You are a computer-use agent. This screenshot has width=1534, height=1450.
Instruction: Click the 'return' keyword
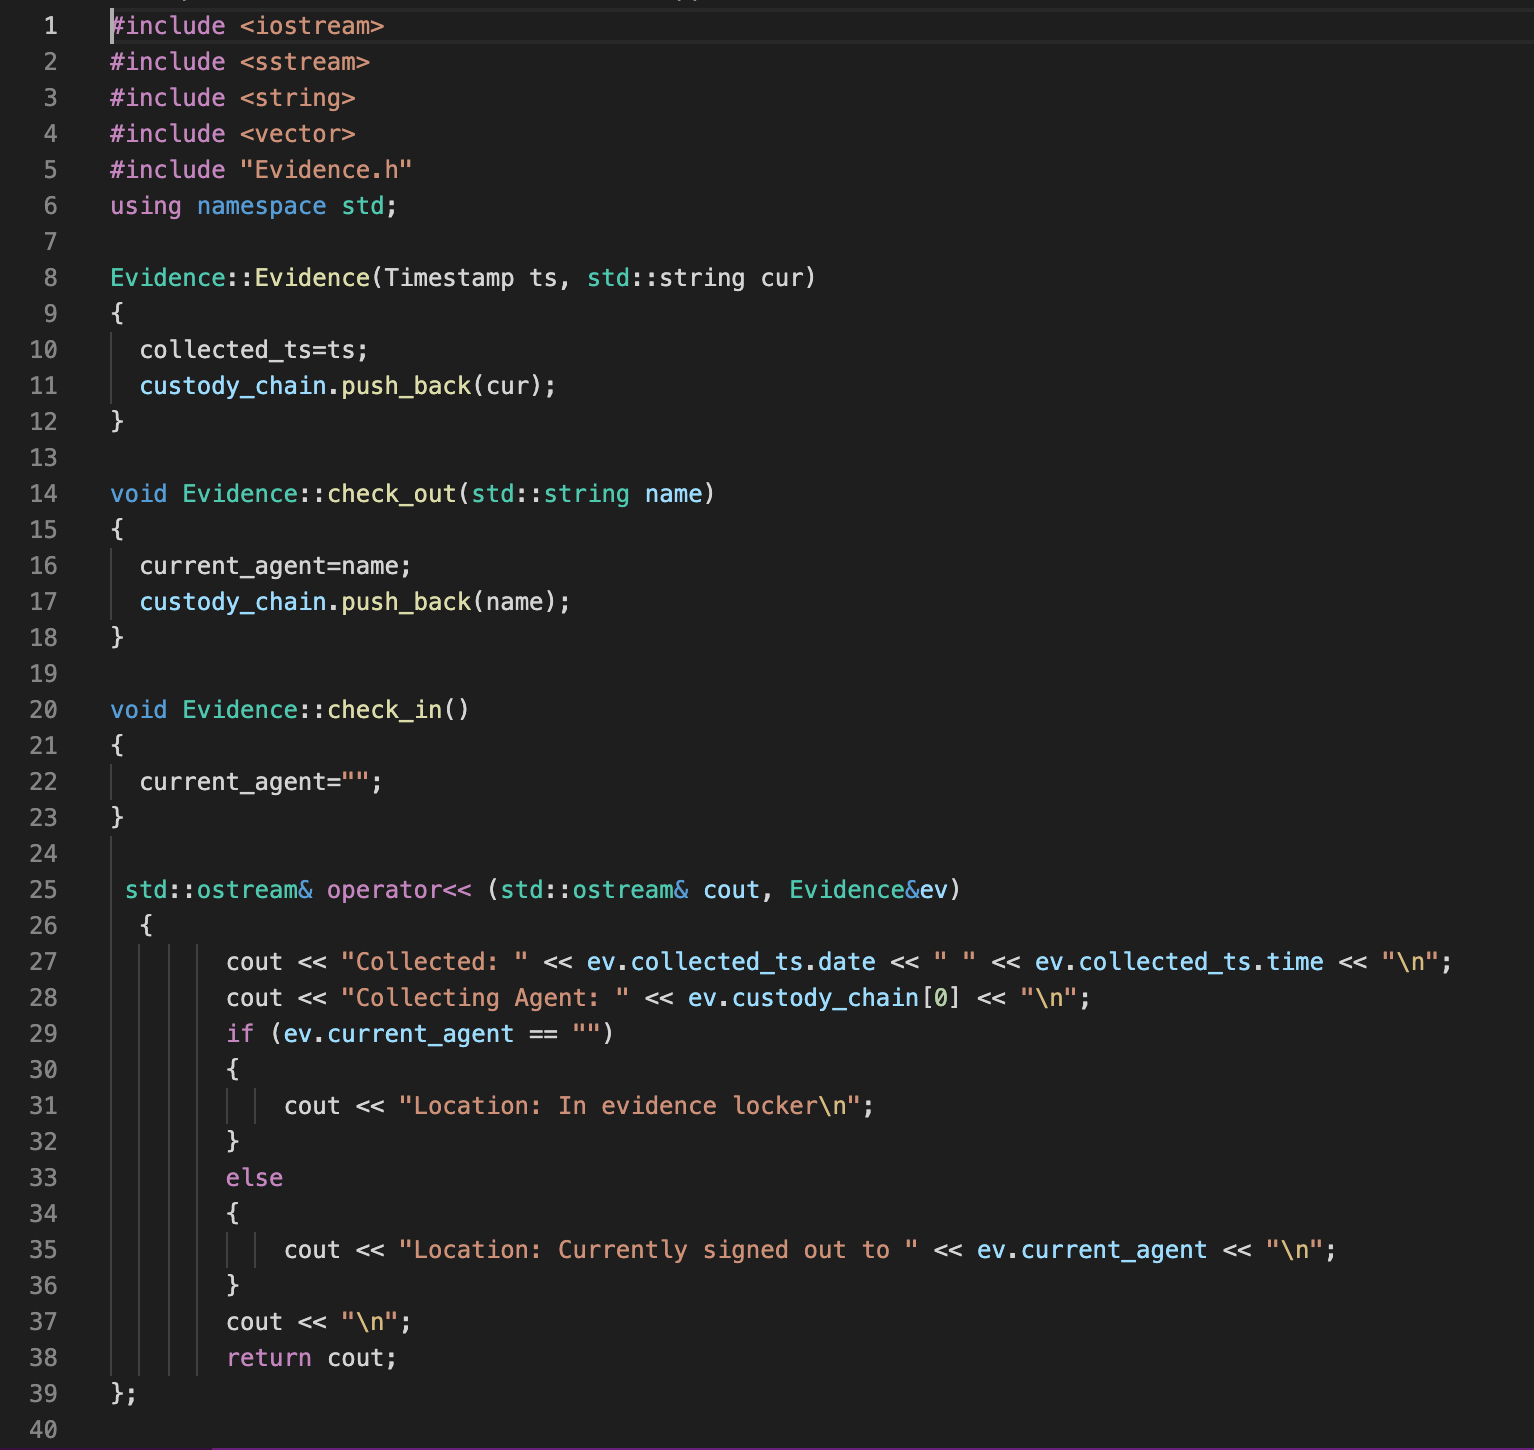coord(269,1358)
